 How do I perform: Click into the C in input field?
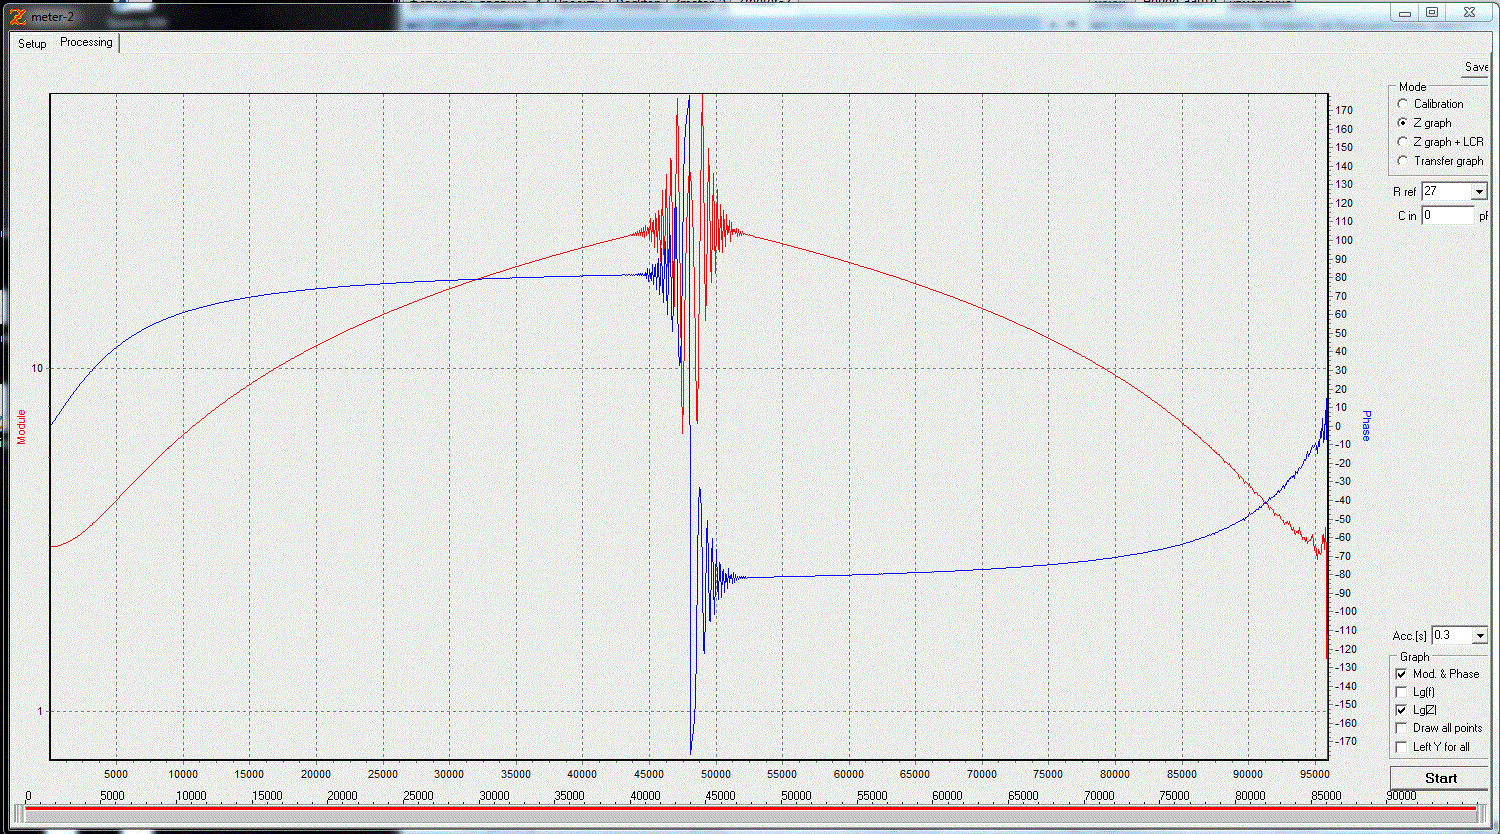click(1446, 215)
